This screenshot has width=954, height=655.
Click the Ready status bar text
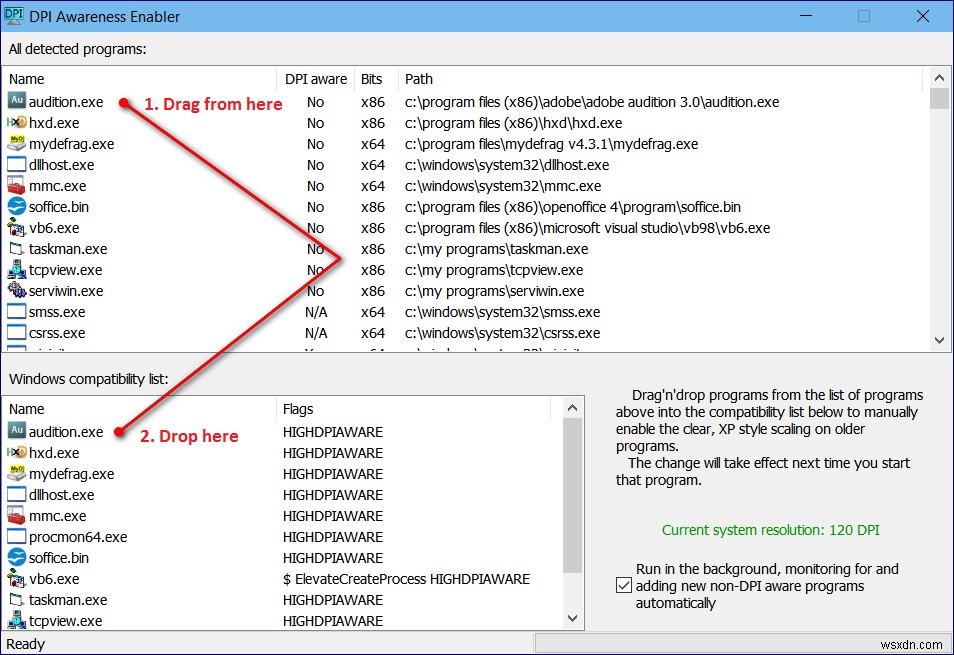26,644
